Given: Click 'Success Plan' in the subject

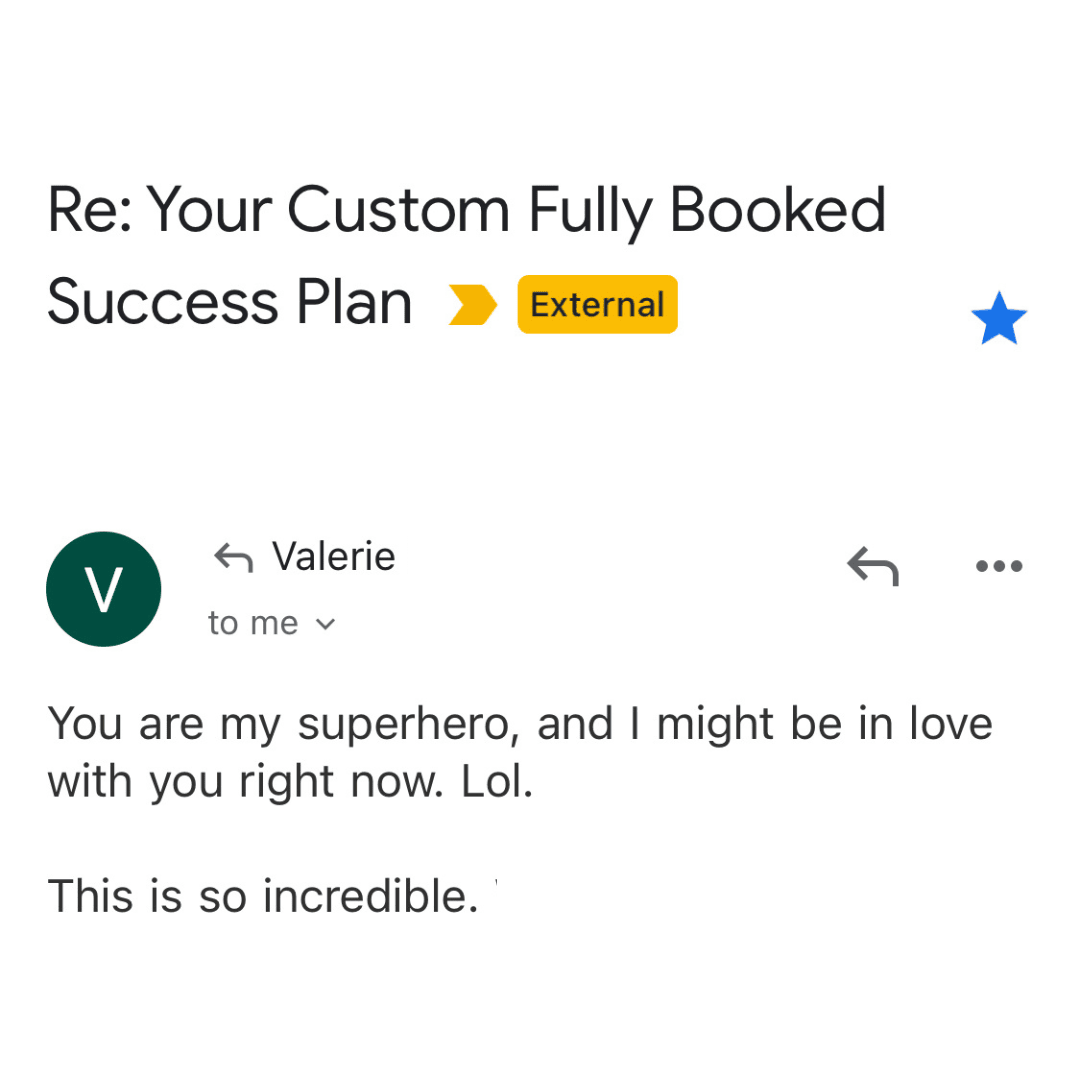Looking at the screenshot, I should (229, 303).
